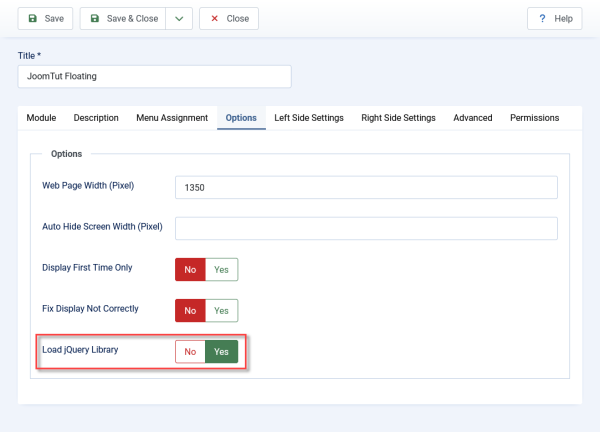Go to the Menu Assignment tab
The width and height of the screenshot is (600, 432).
point(172,118)
